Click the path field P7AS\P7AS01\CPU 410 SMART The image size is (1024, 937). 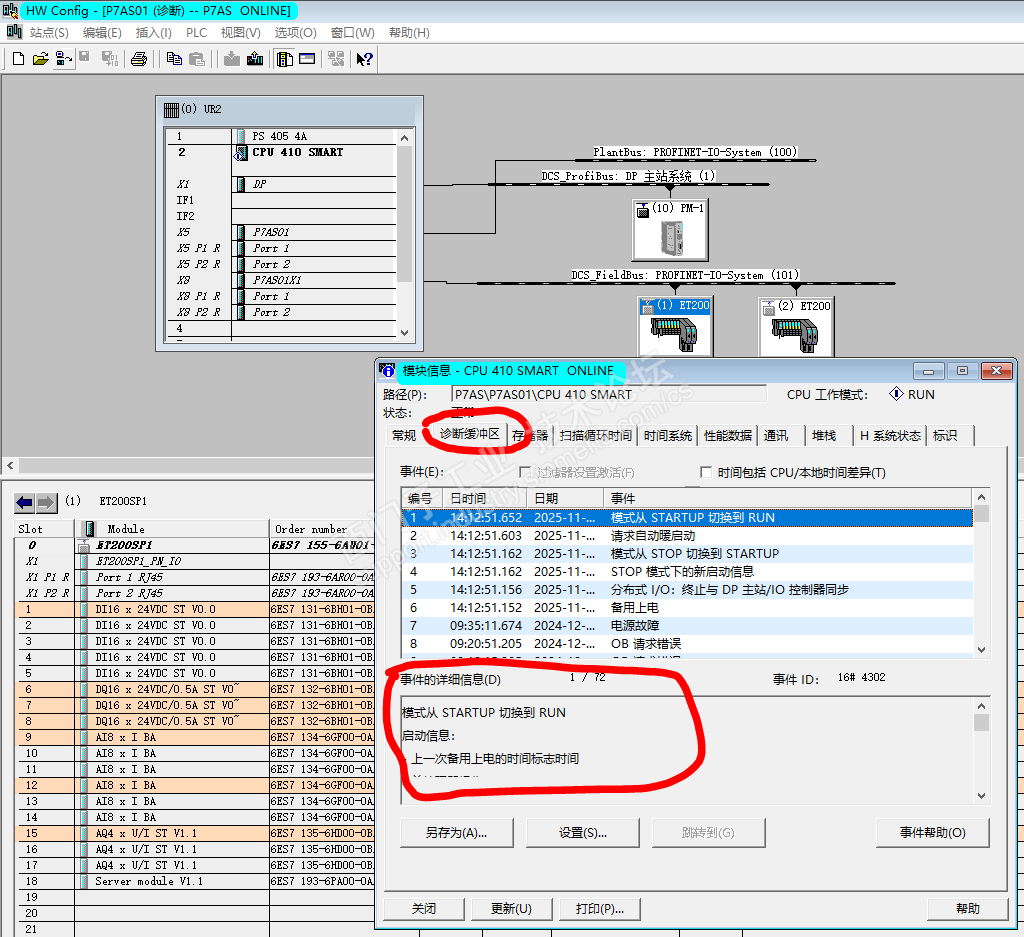click(x=609, y=394)
